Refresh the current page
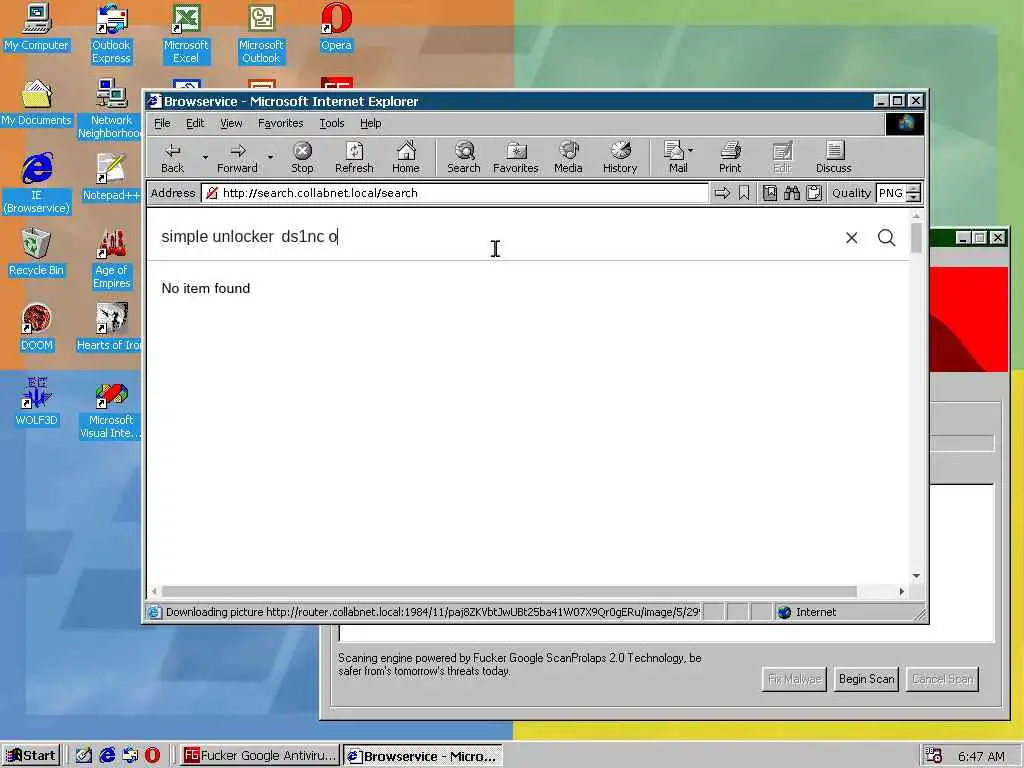 point(354,158)
